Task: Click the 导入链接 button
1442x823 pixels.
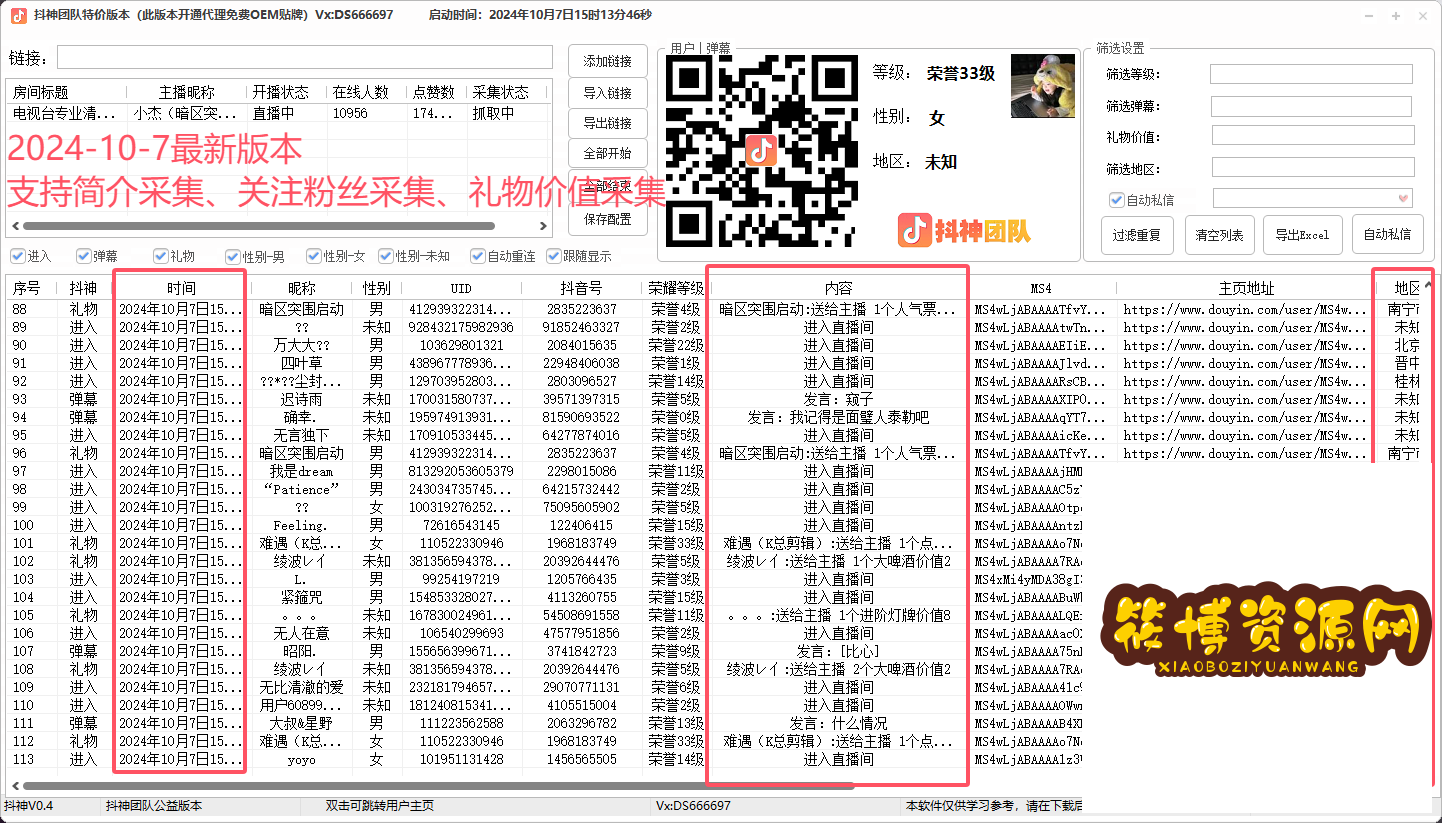Action: pyautogui.click(x=607, y=93)
